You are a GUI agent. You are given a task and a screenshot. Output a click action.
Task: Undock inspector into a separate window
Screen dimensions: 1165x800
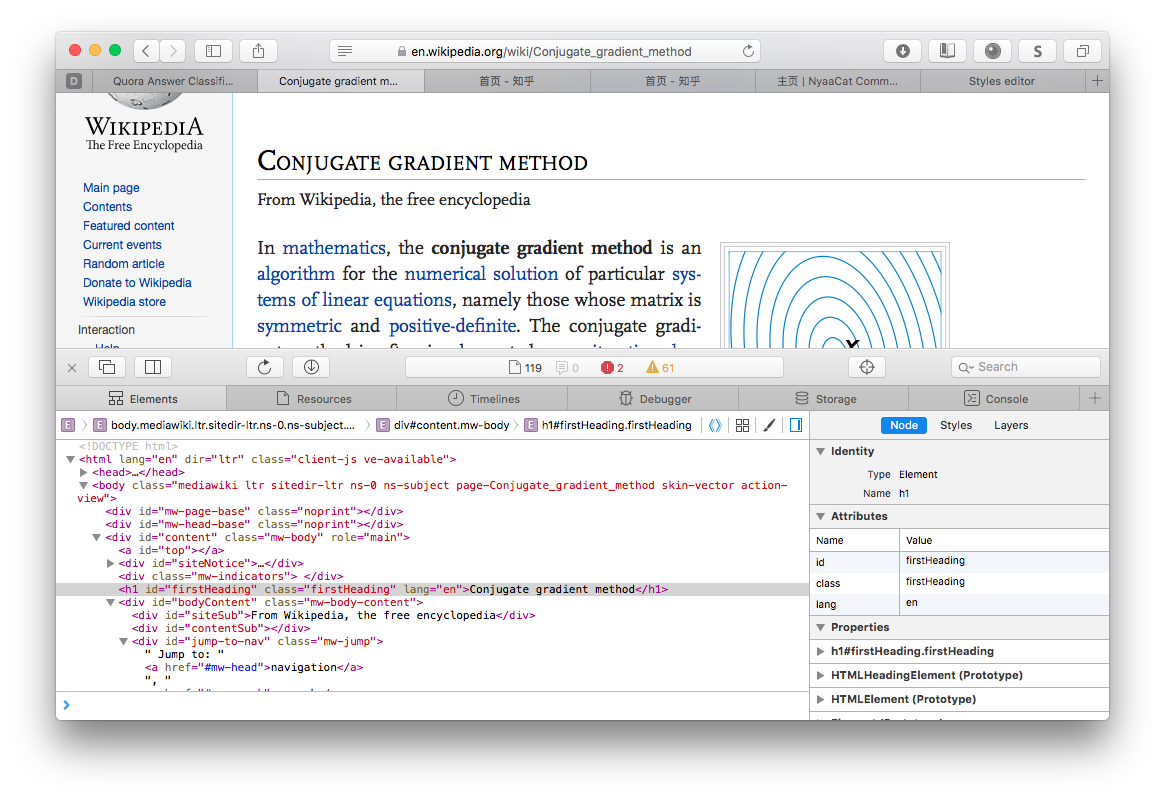pos(108,367)
